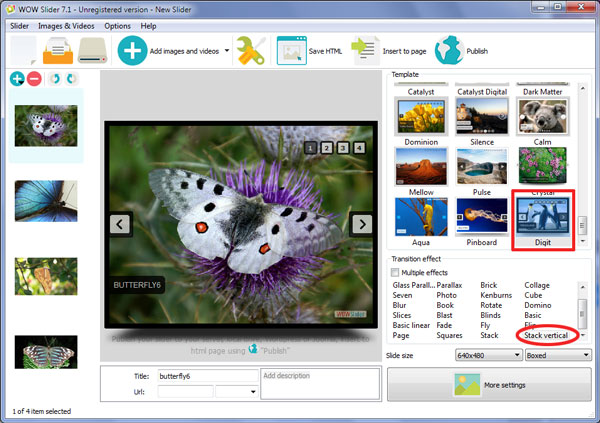The height and width of the screenshot is (423, 600).
Task: Open the Boxed layout dropdown
Action: (558, 355)
